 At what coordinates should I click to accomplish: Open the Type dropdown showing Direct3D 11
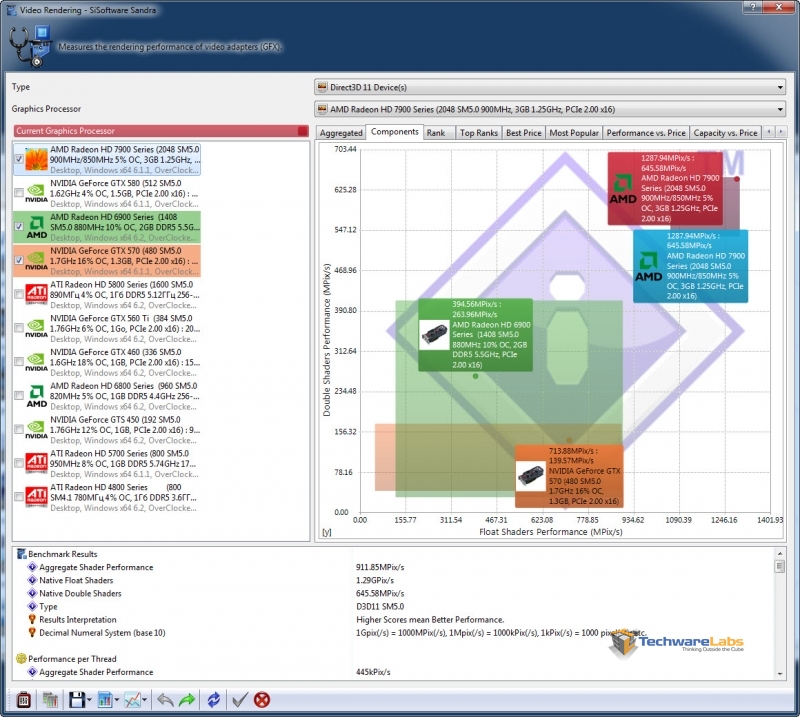point(550,87)
